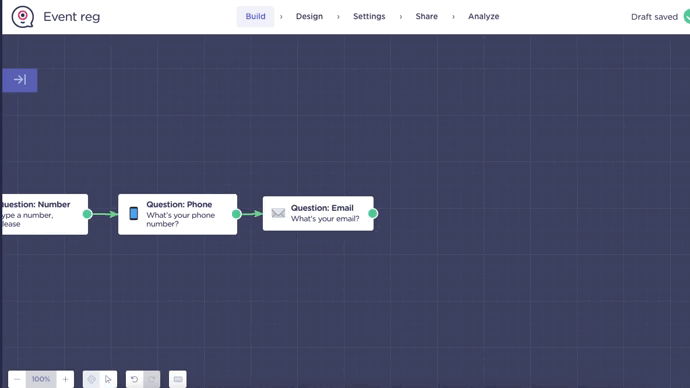Select the pointer cursor tool
Viewport: 690px width, 388px height.
[108, 379]
